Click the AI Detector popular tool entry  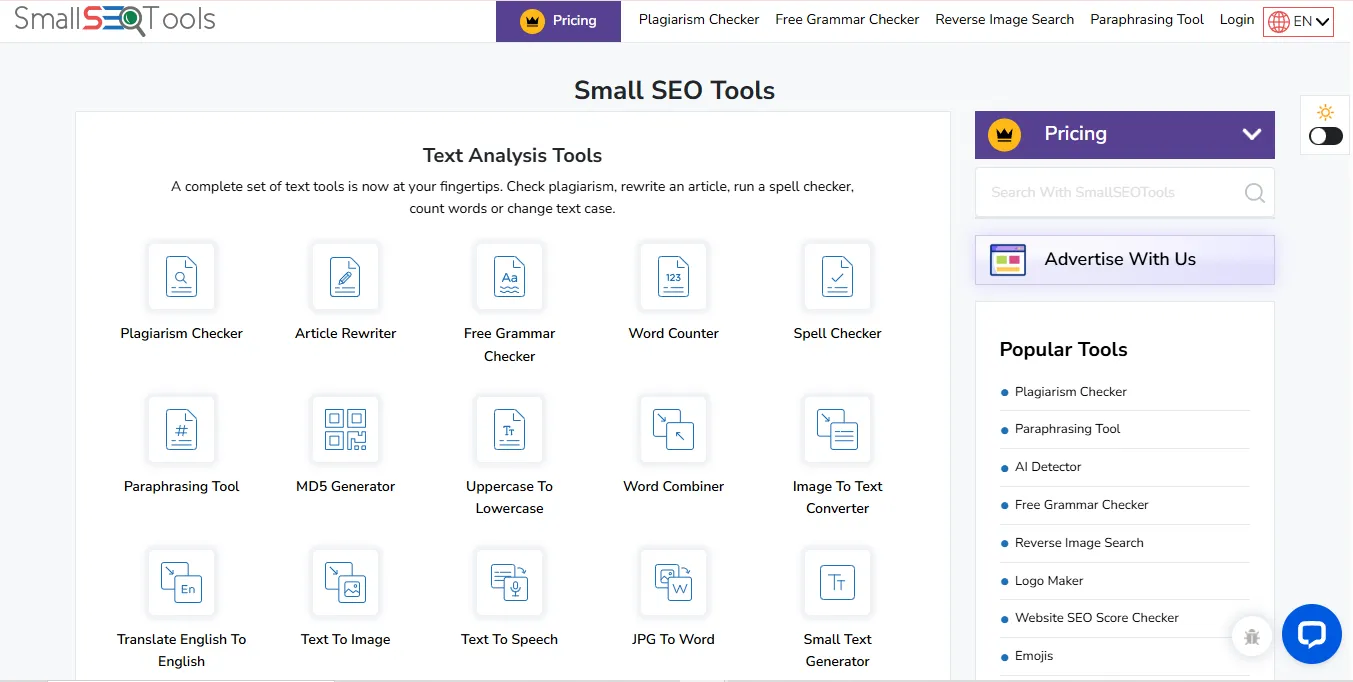[1048, 466]
